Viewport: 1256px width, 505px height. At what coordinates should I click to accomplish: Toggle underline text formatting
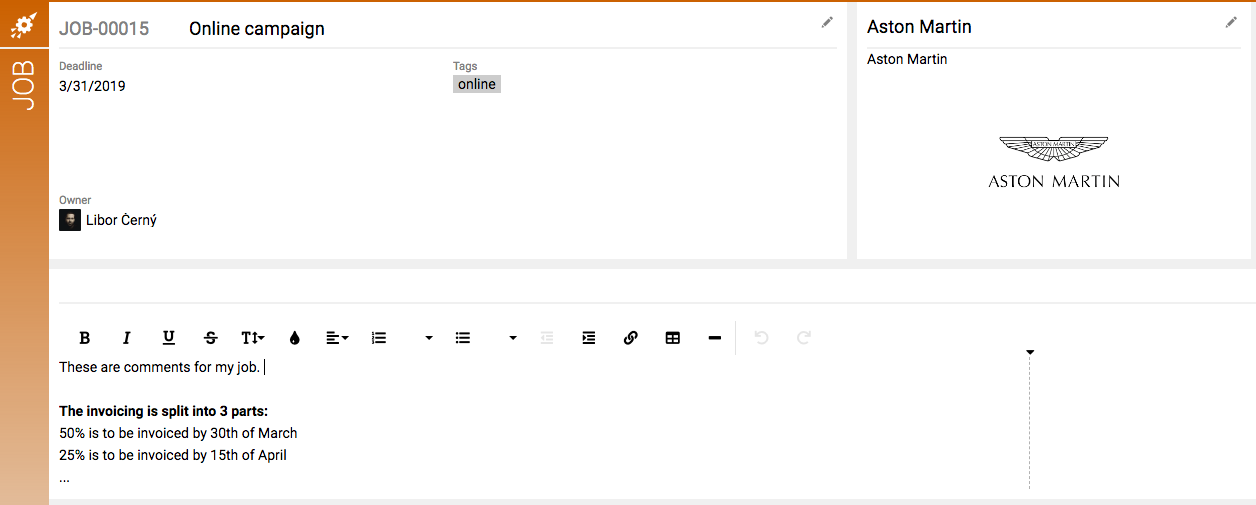[x=169, y=338]
